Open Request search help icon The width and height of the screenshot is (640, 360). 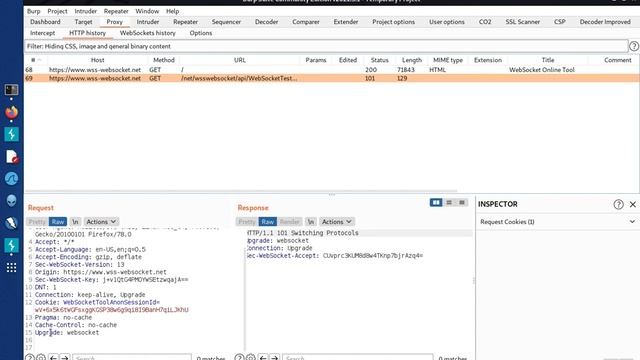29,358
